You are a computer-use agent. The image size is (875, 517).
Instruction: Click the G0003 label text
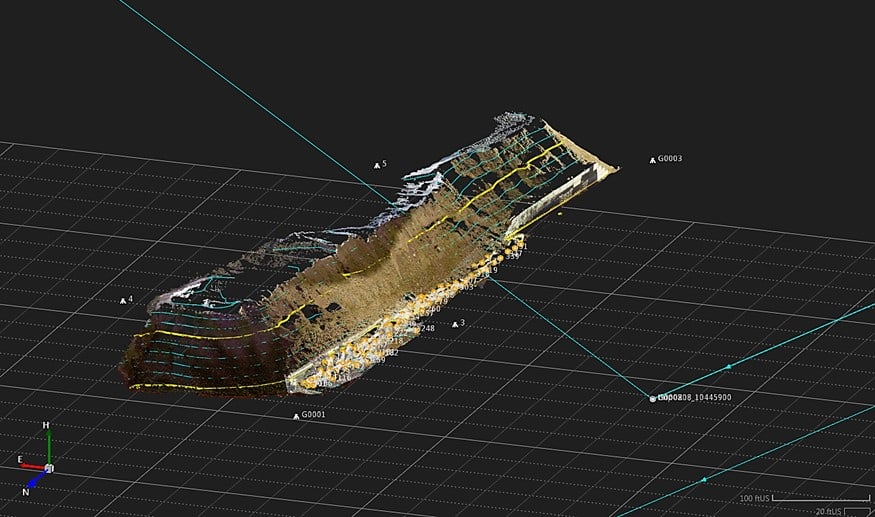click(670, 158)
